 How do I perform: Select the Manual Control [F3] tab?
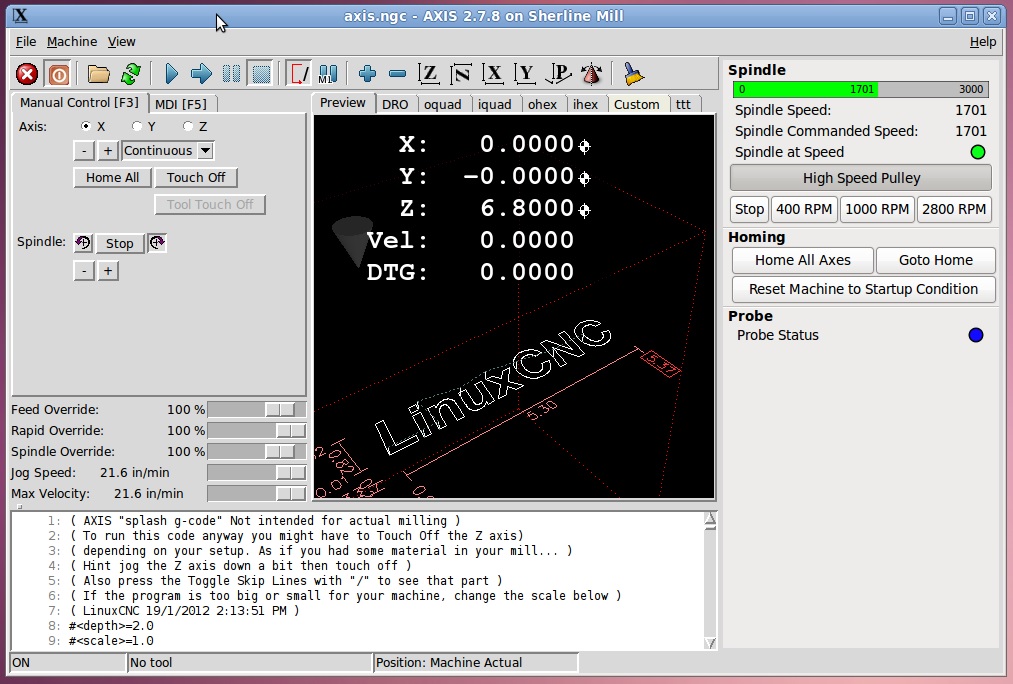coord(79,102)
